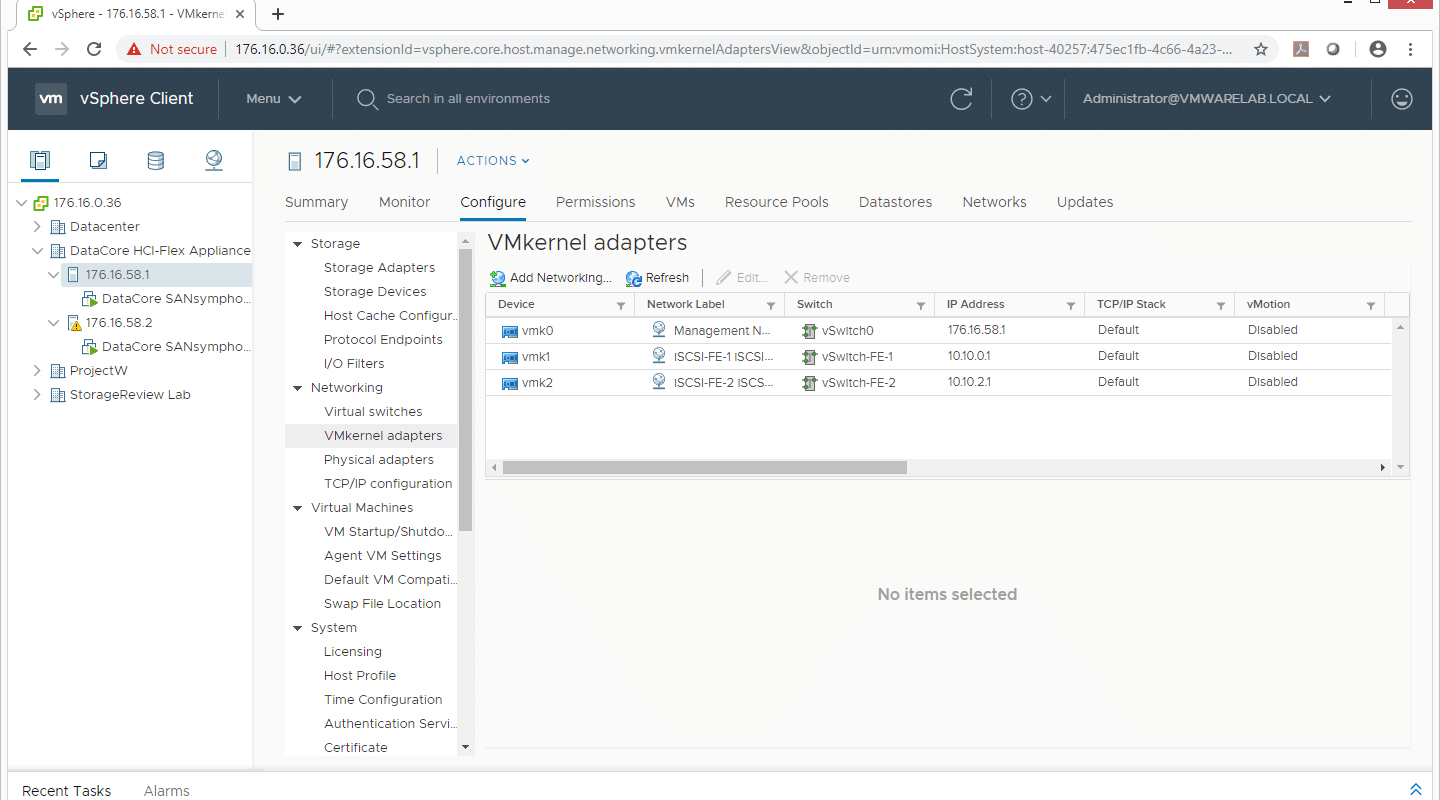
Task: Open Physical adapters settings
Action: tap(379, 460)
